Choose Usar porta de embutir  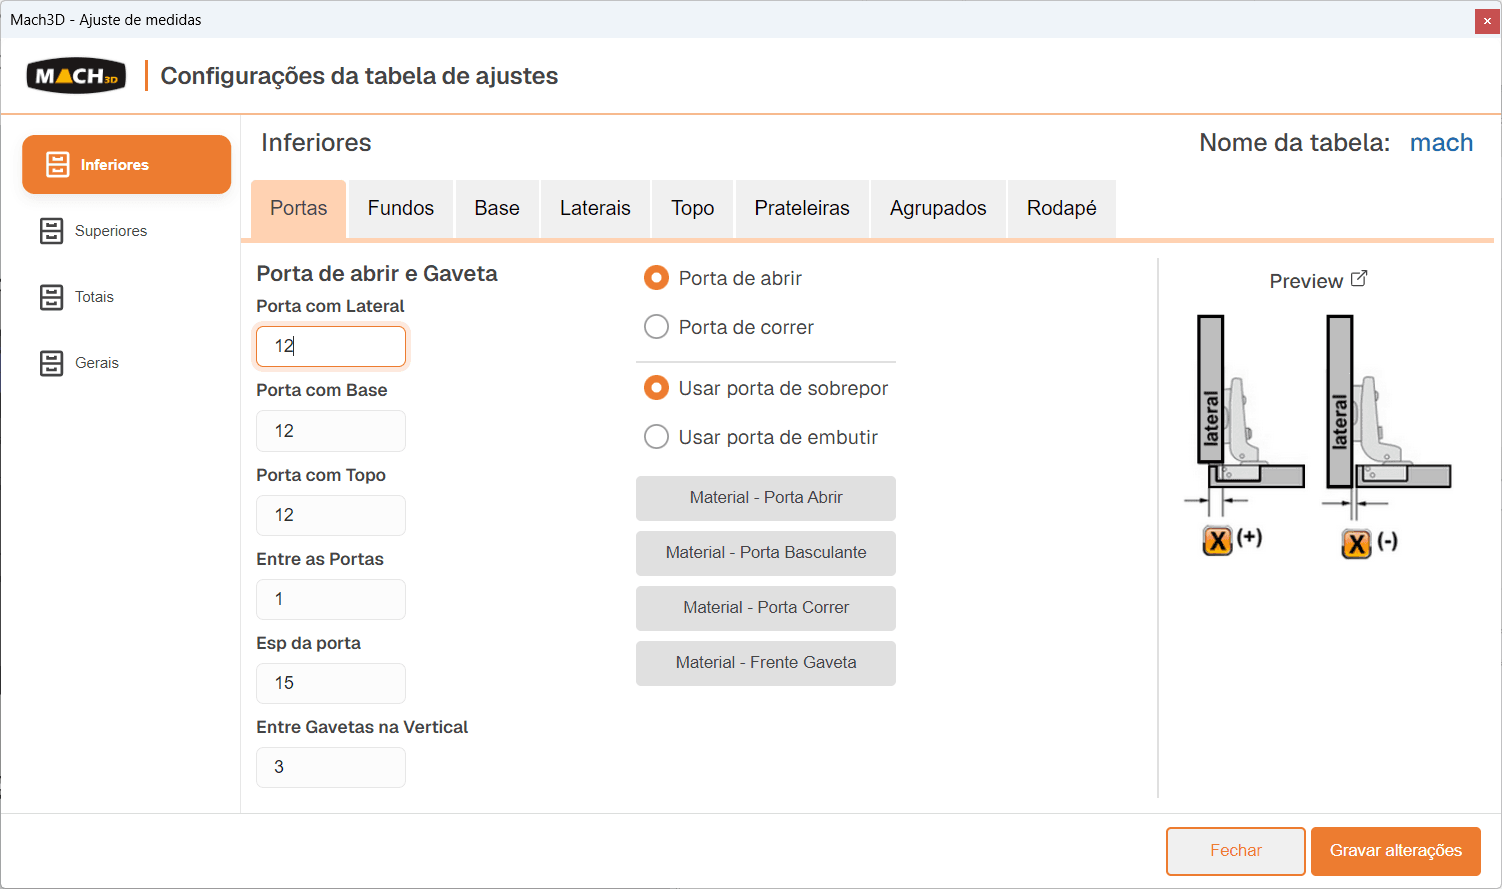[656, 437]
